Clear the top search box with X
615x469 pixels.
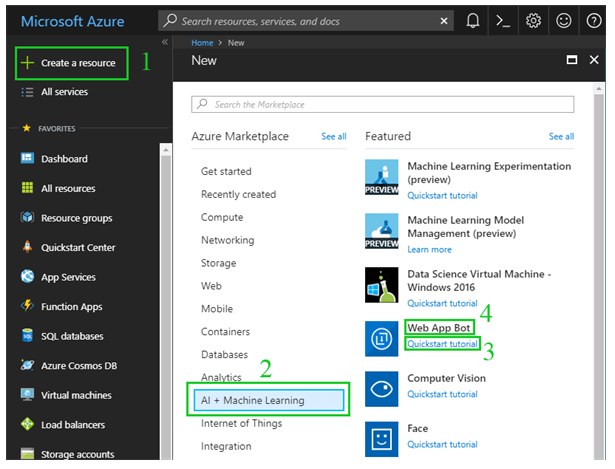point(444,21)
